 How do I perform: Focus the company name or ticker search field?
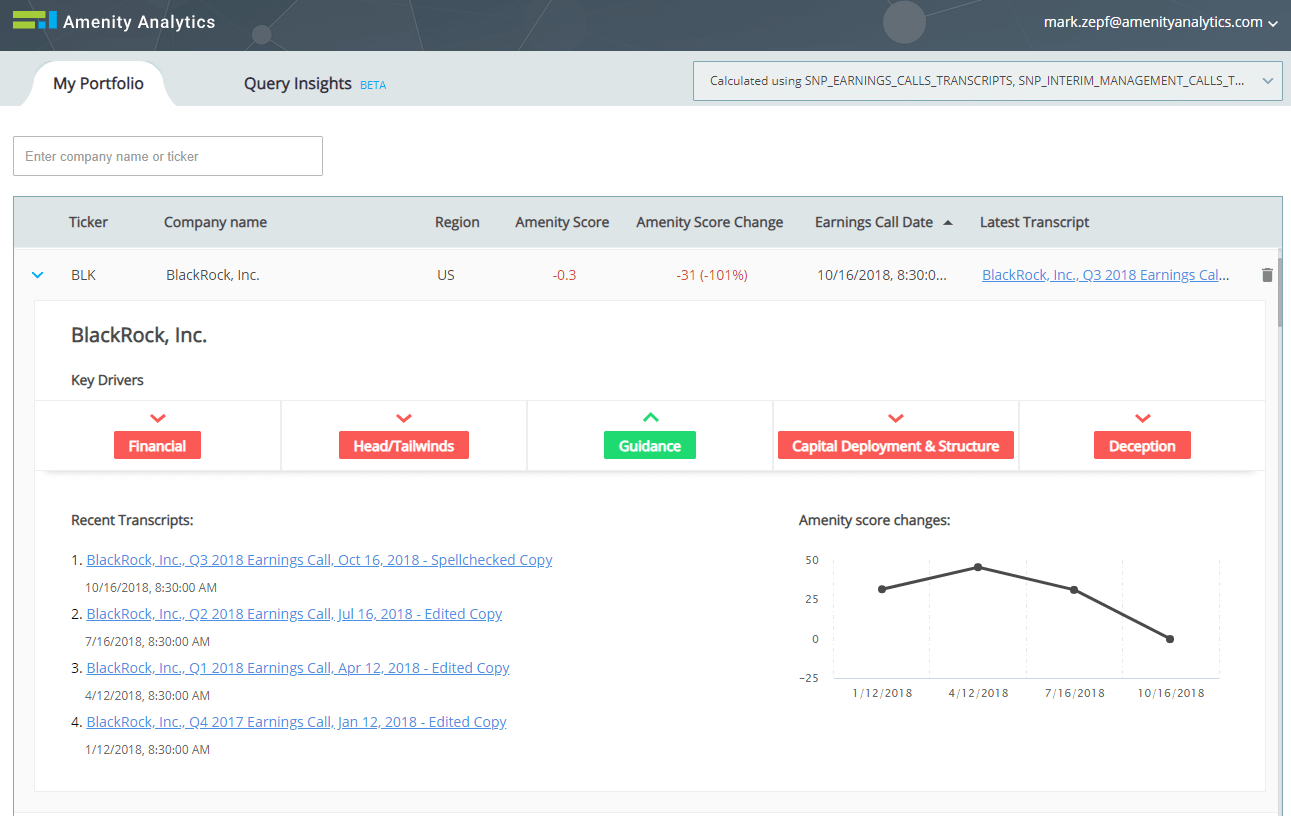pyautogui.click(x=168, y=156)
